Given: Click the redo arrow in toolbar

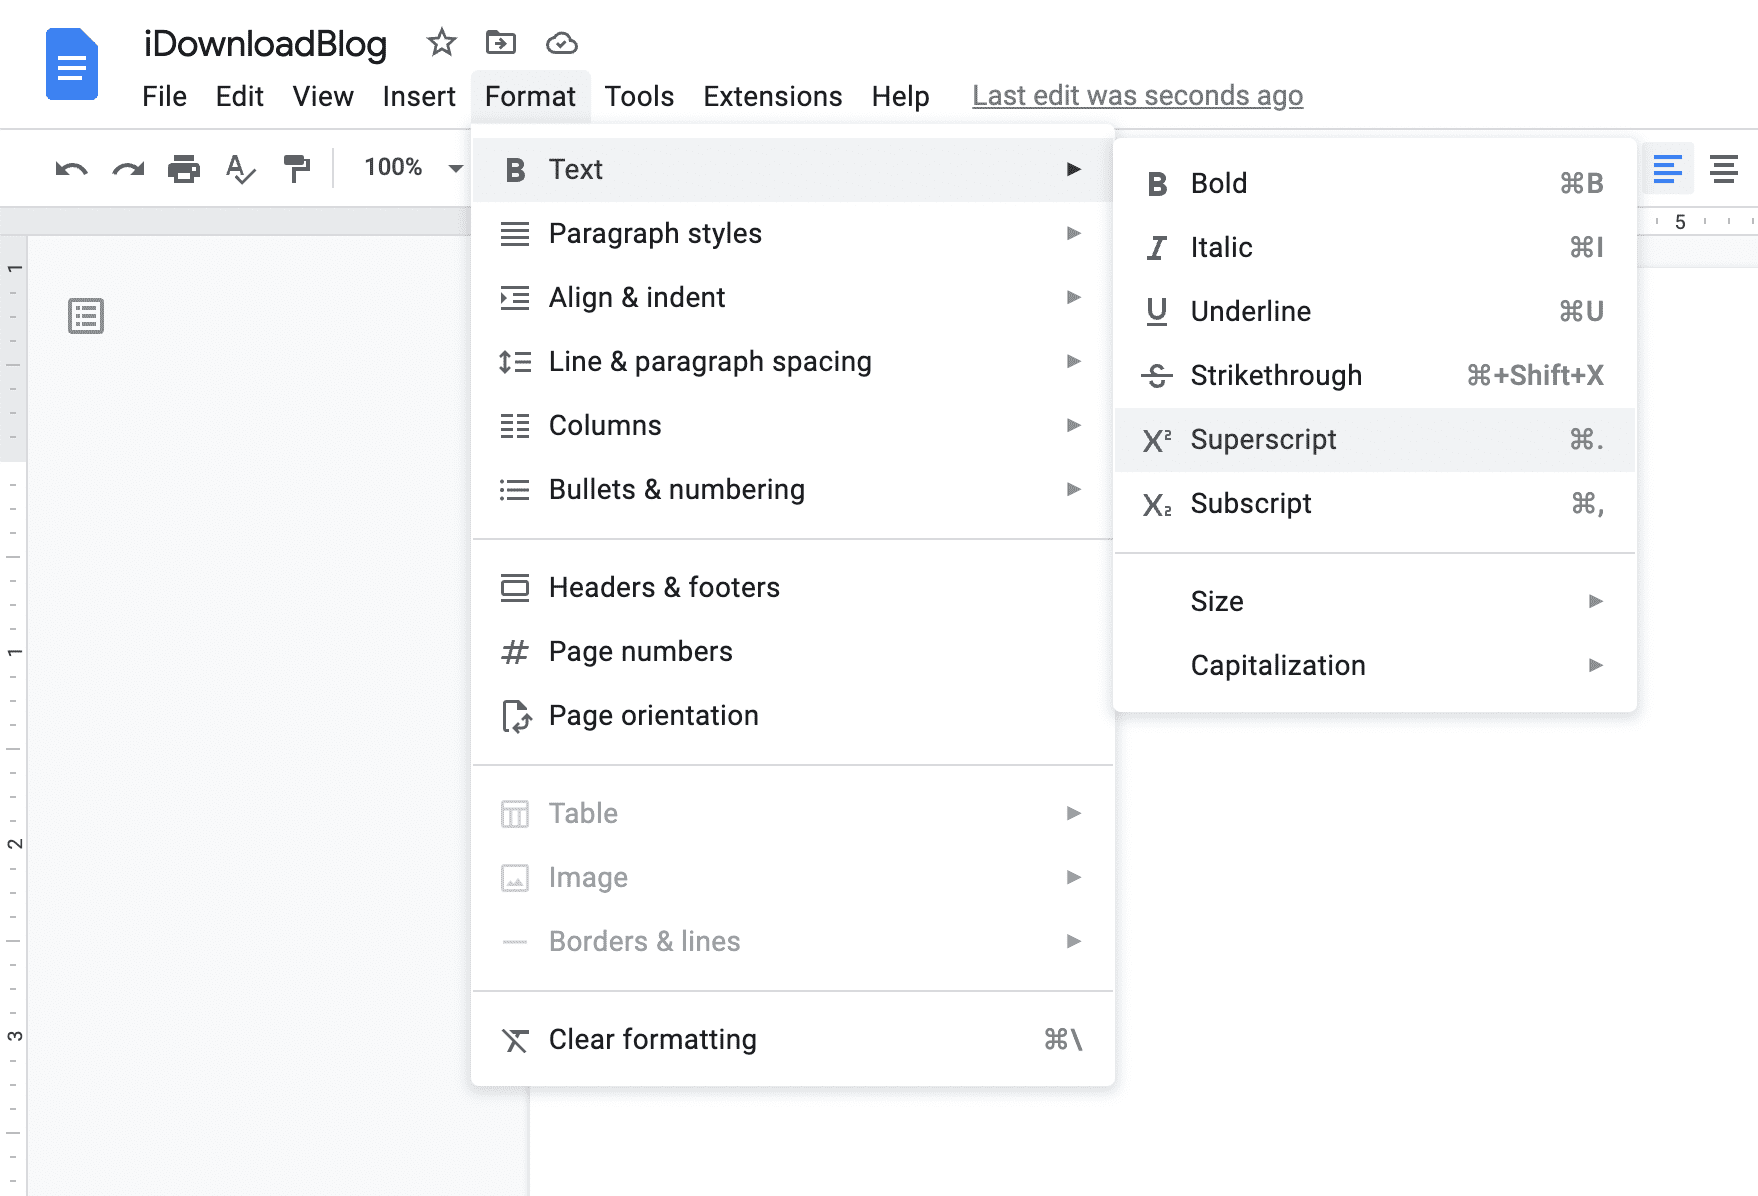Looking at the screenshot, I should pyautogui.click(x=128, y=168).
